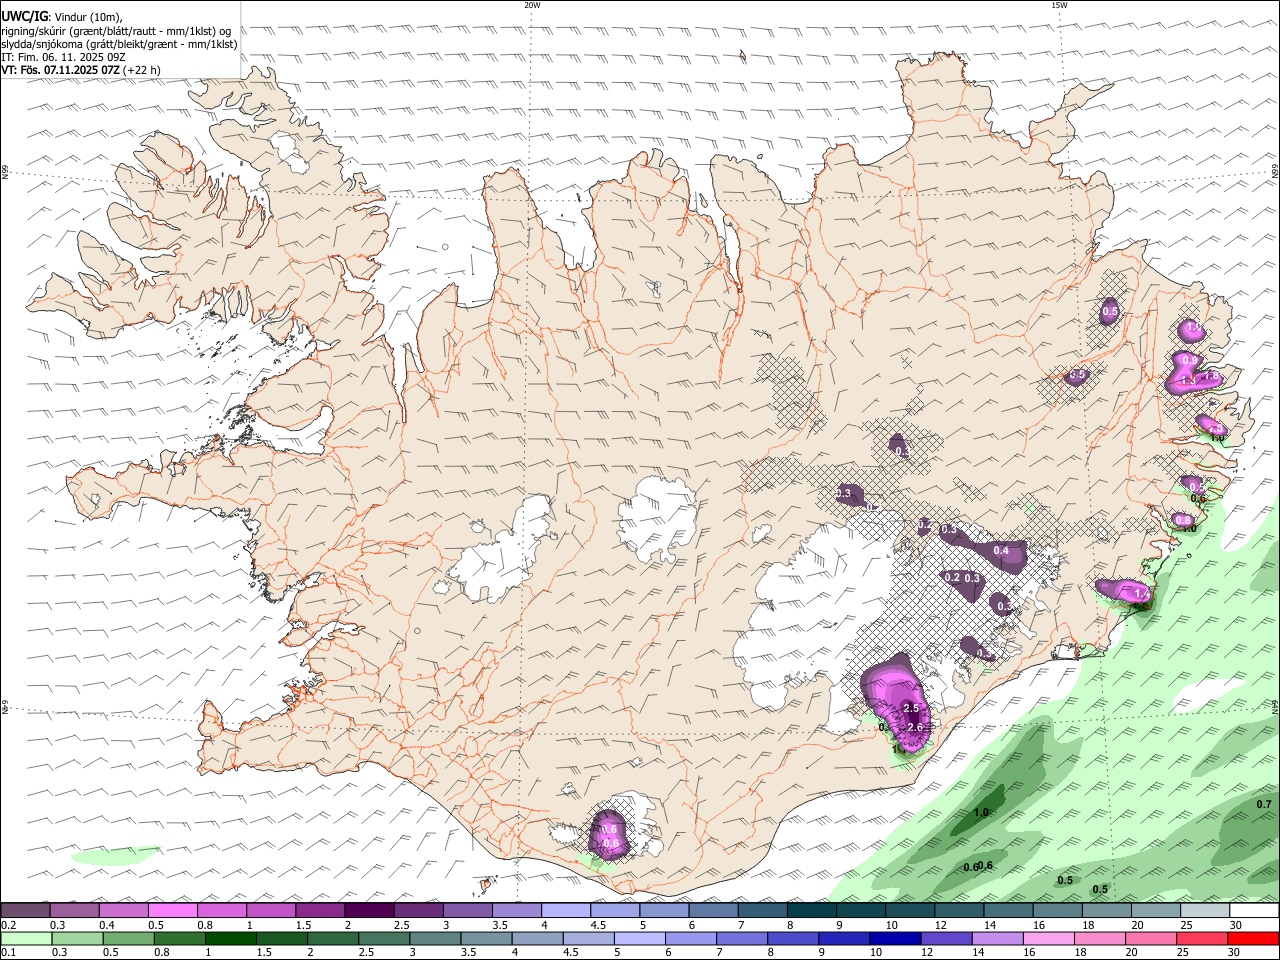Click the "20W" longitude label

pos(532,5)
